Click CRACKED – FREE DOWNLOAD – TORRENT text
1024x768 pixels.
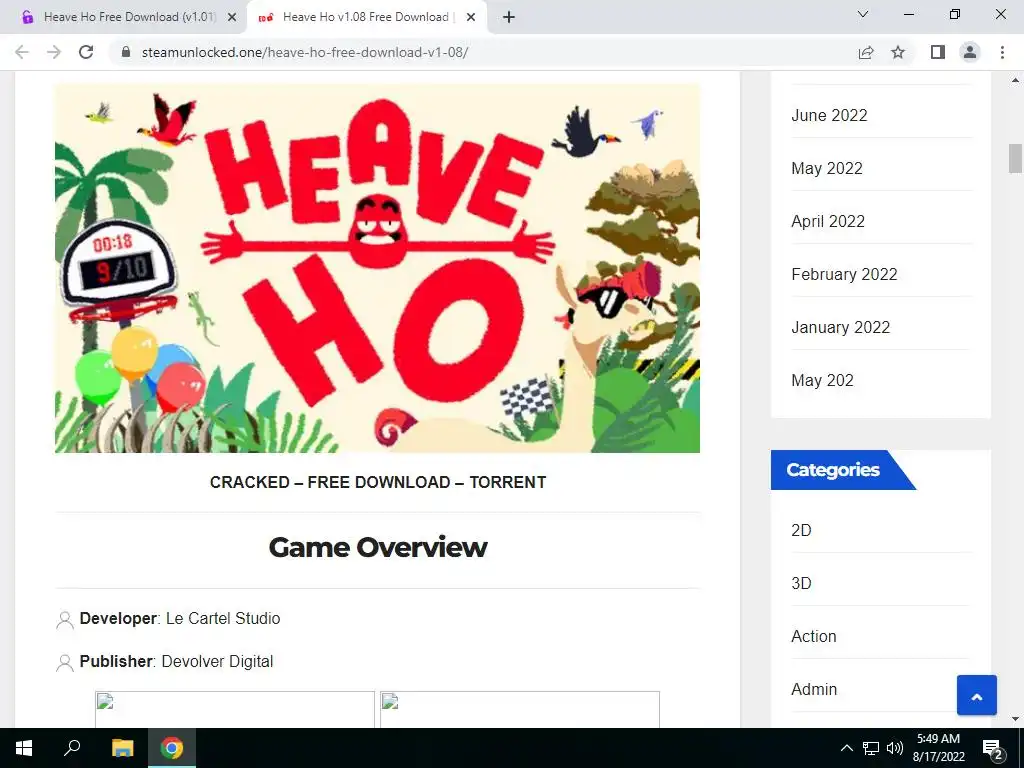tap(377, 482)
